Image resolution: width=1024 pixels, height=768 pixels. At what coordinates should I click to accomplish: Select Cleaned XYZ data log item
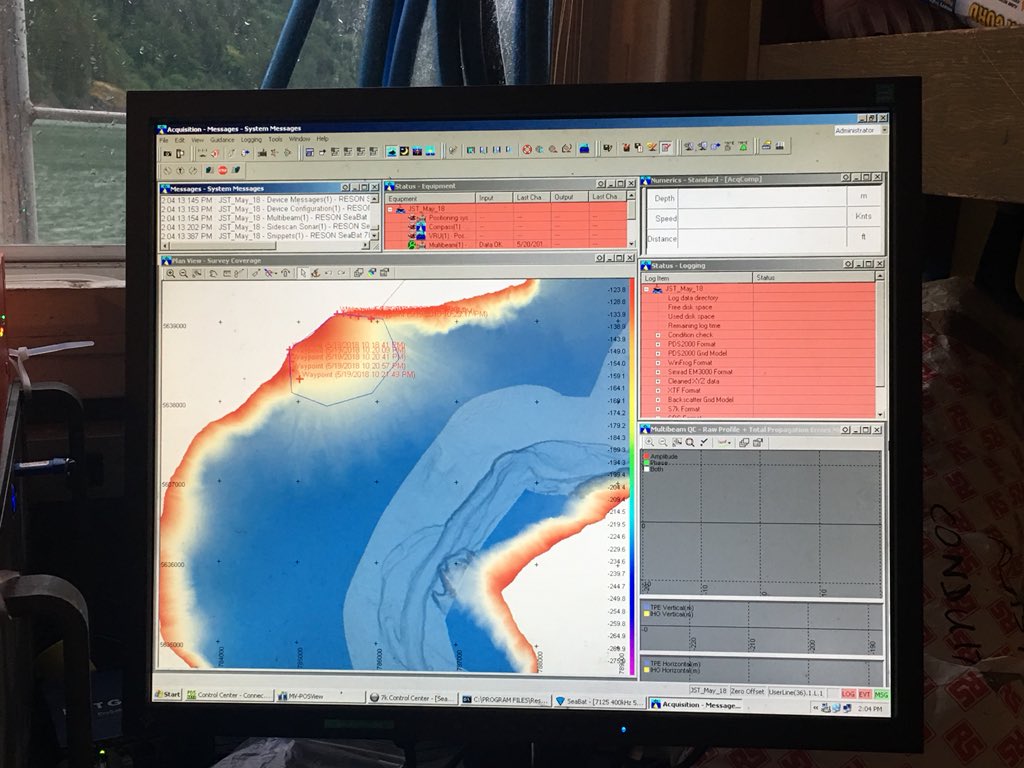tap(694, 381)
